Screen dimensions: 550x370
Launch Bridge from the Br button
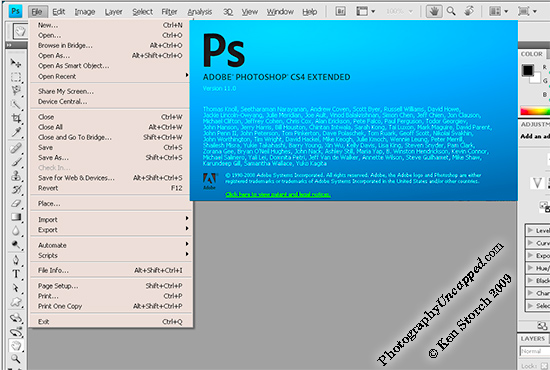point(340,12)
